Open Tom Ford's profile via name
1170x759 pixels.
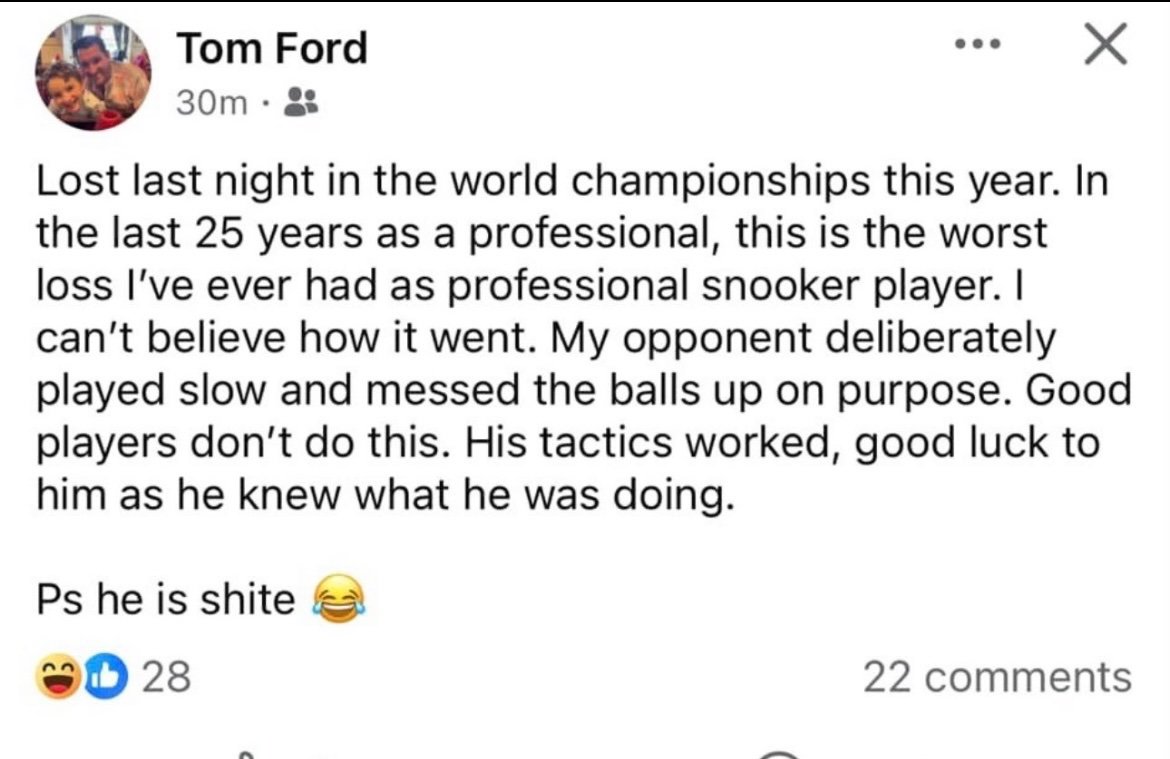click(272, 48)
